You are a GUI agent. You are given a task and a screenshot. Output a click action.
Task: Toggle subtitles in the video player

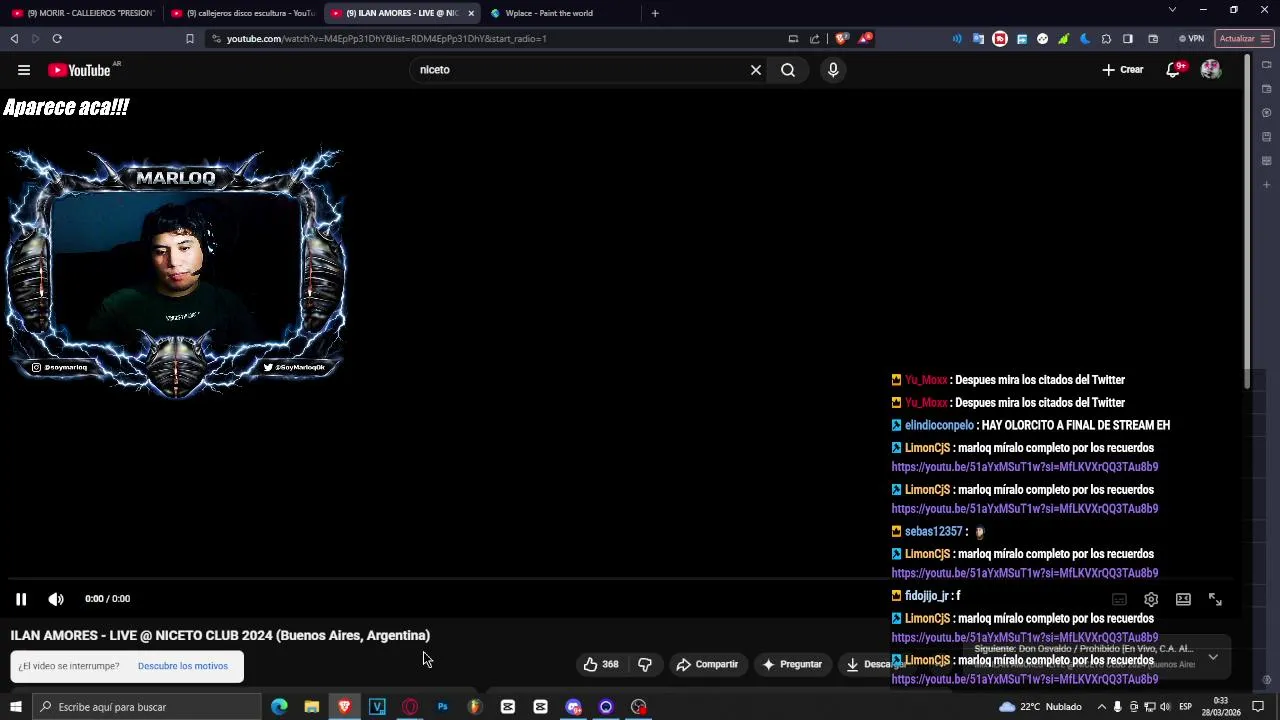point(1119,599)
